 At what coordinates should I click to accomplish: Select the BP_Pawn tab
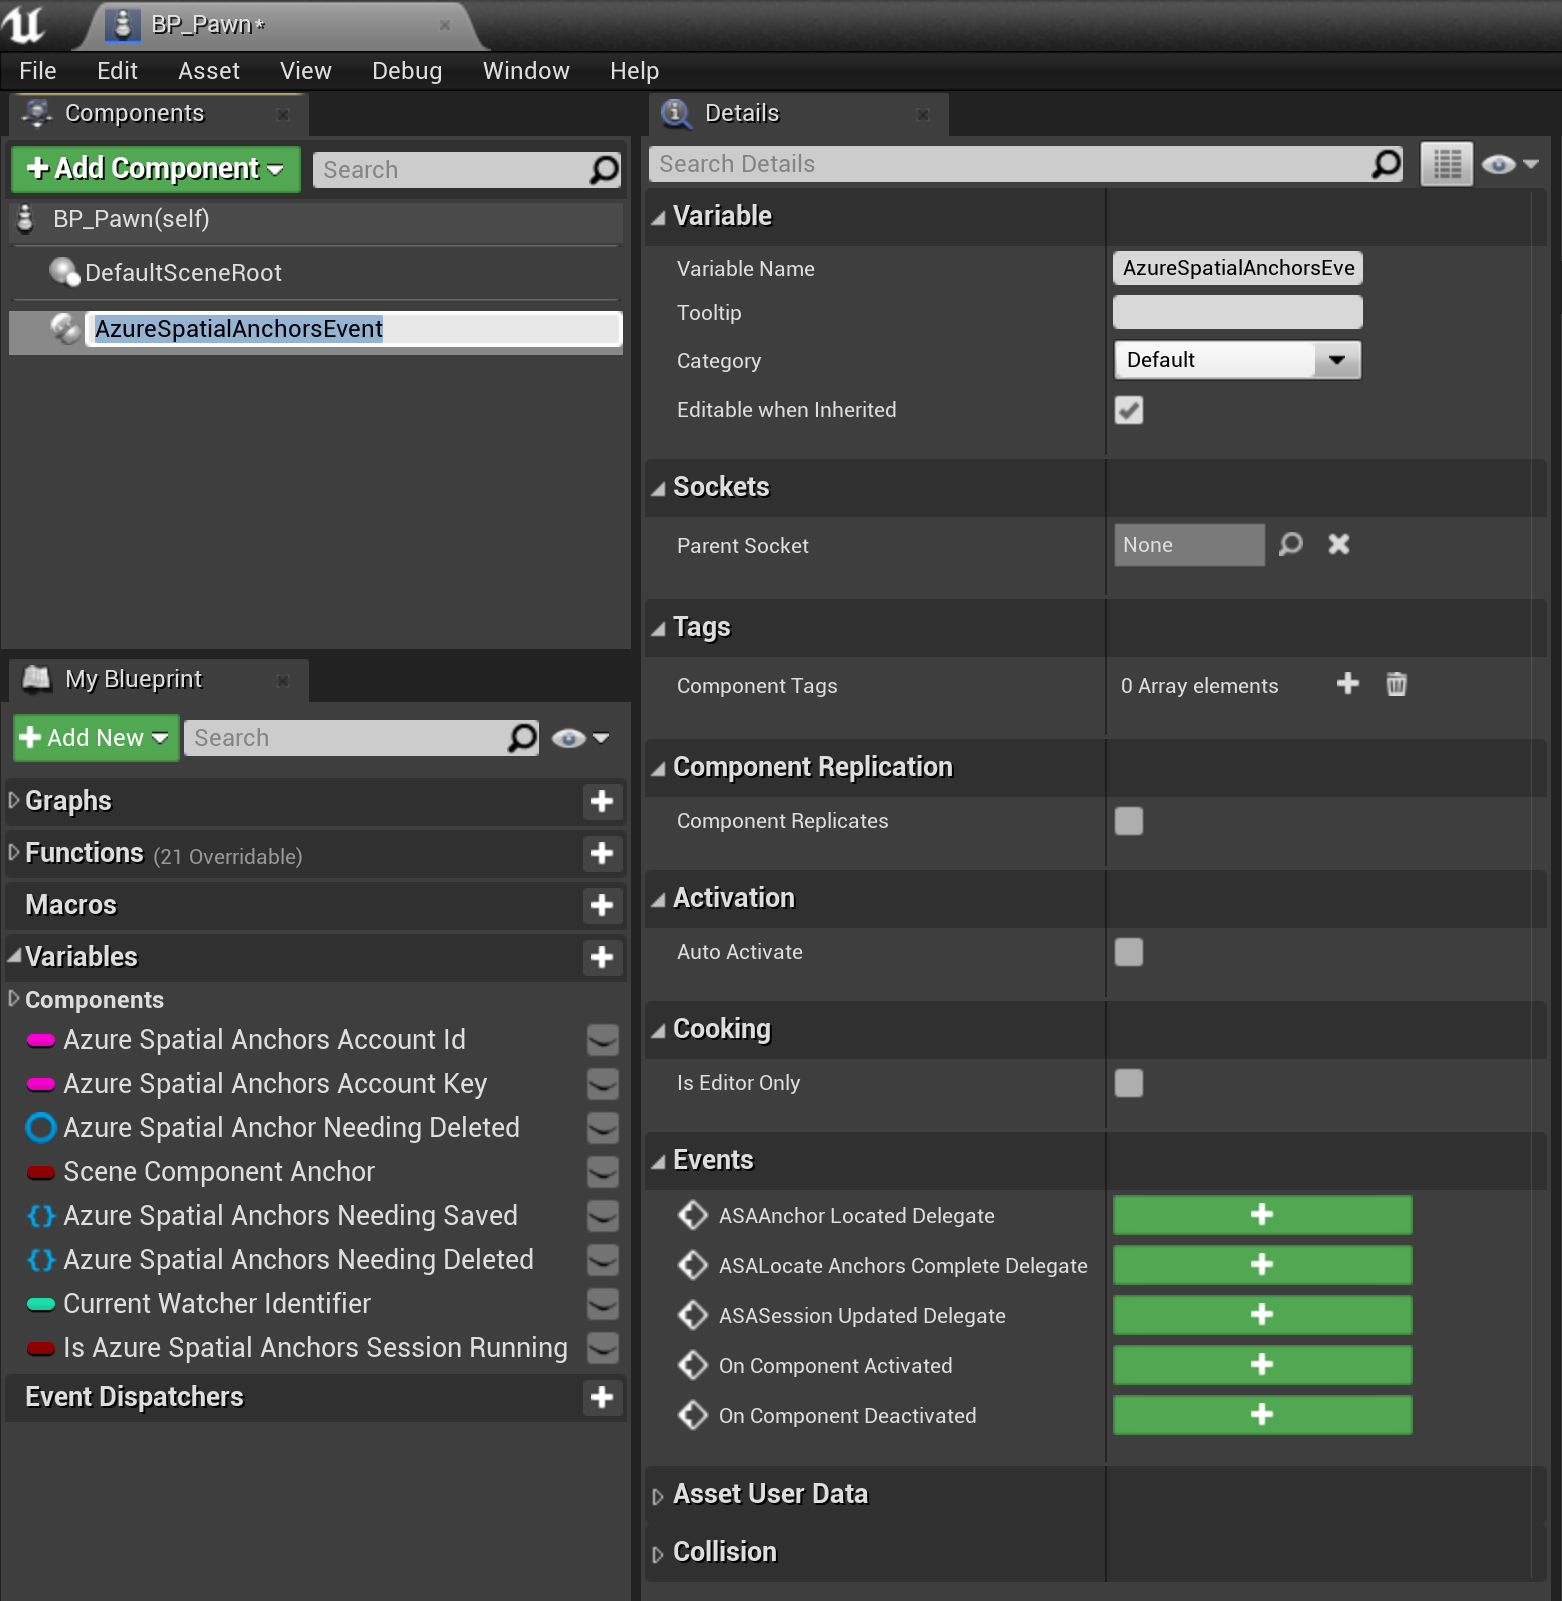pyautogui.click(x=280, y=25)
